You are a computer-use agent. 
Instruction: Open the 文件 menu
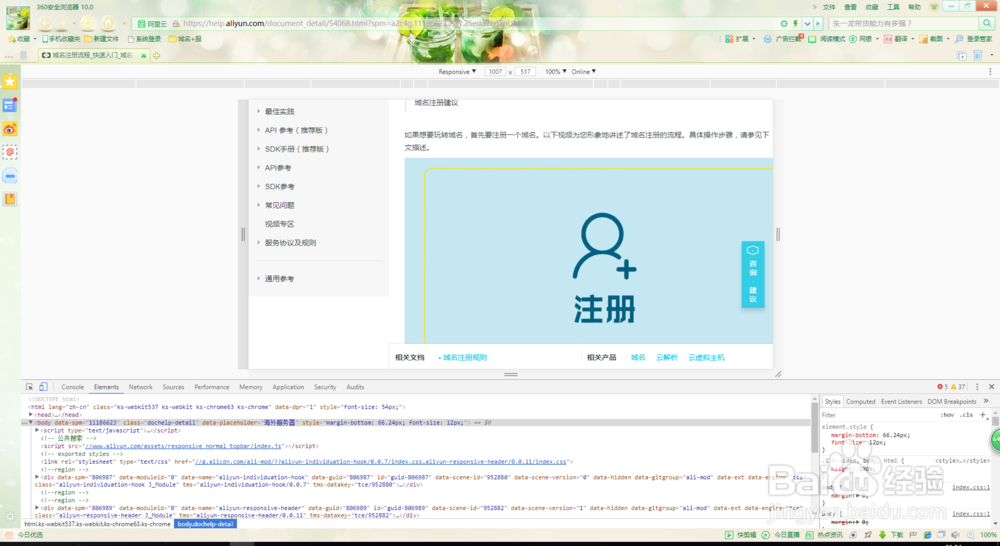pyautogui.click(x=829, y=7)
